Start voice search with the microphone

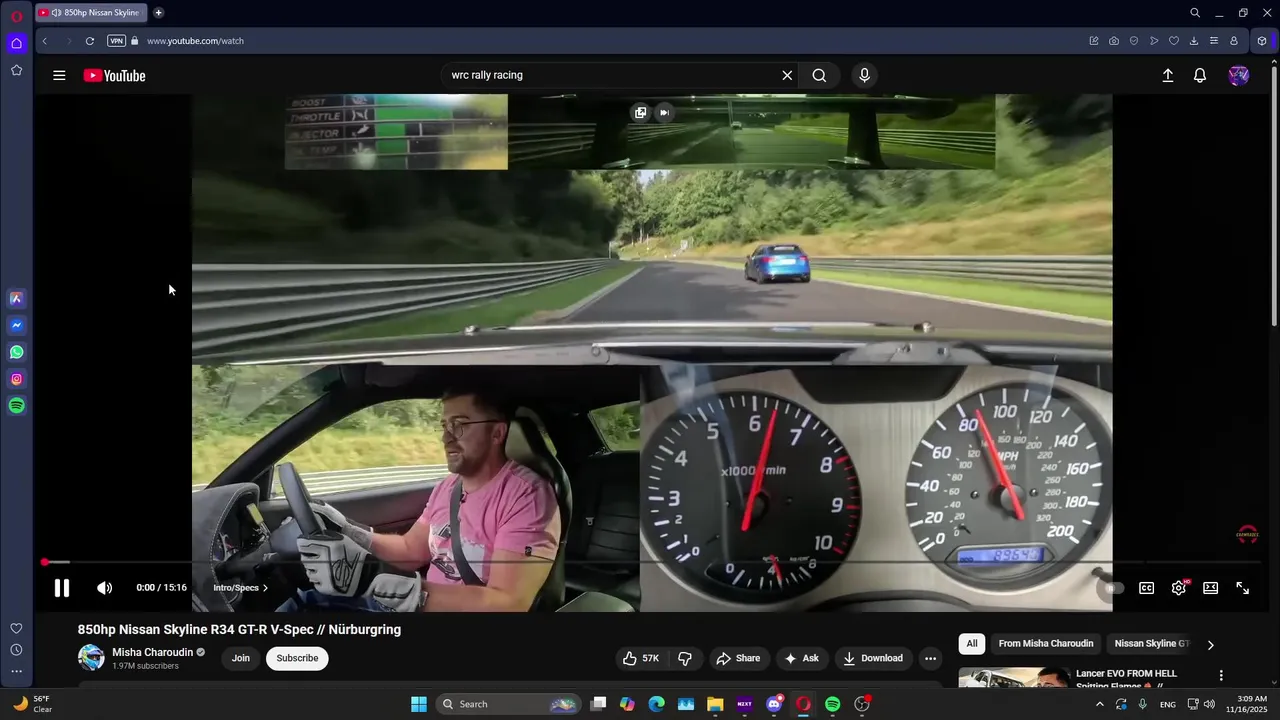pyautogui.click(x=865, y=75)
